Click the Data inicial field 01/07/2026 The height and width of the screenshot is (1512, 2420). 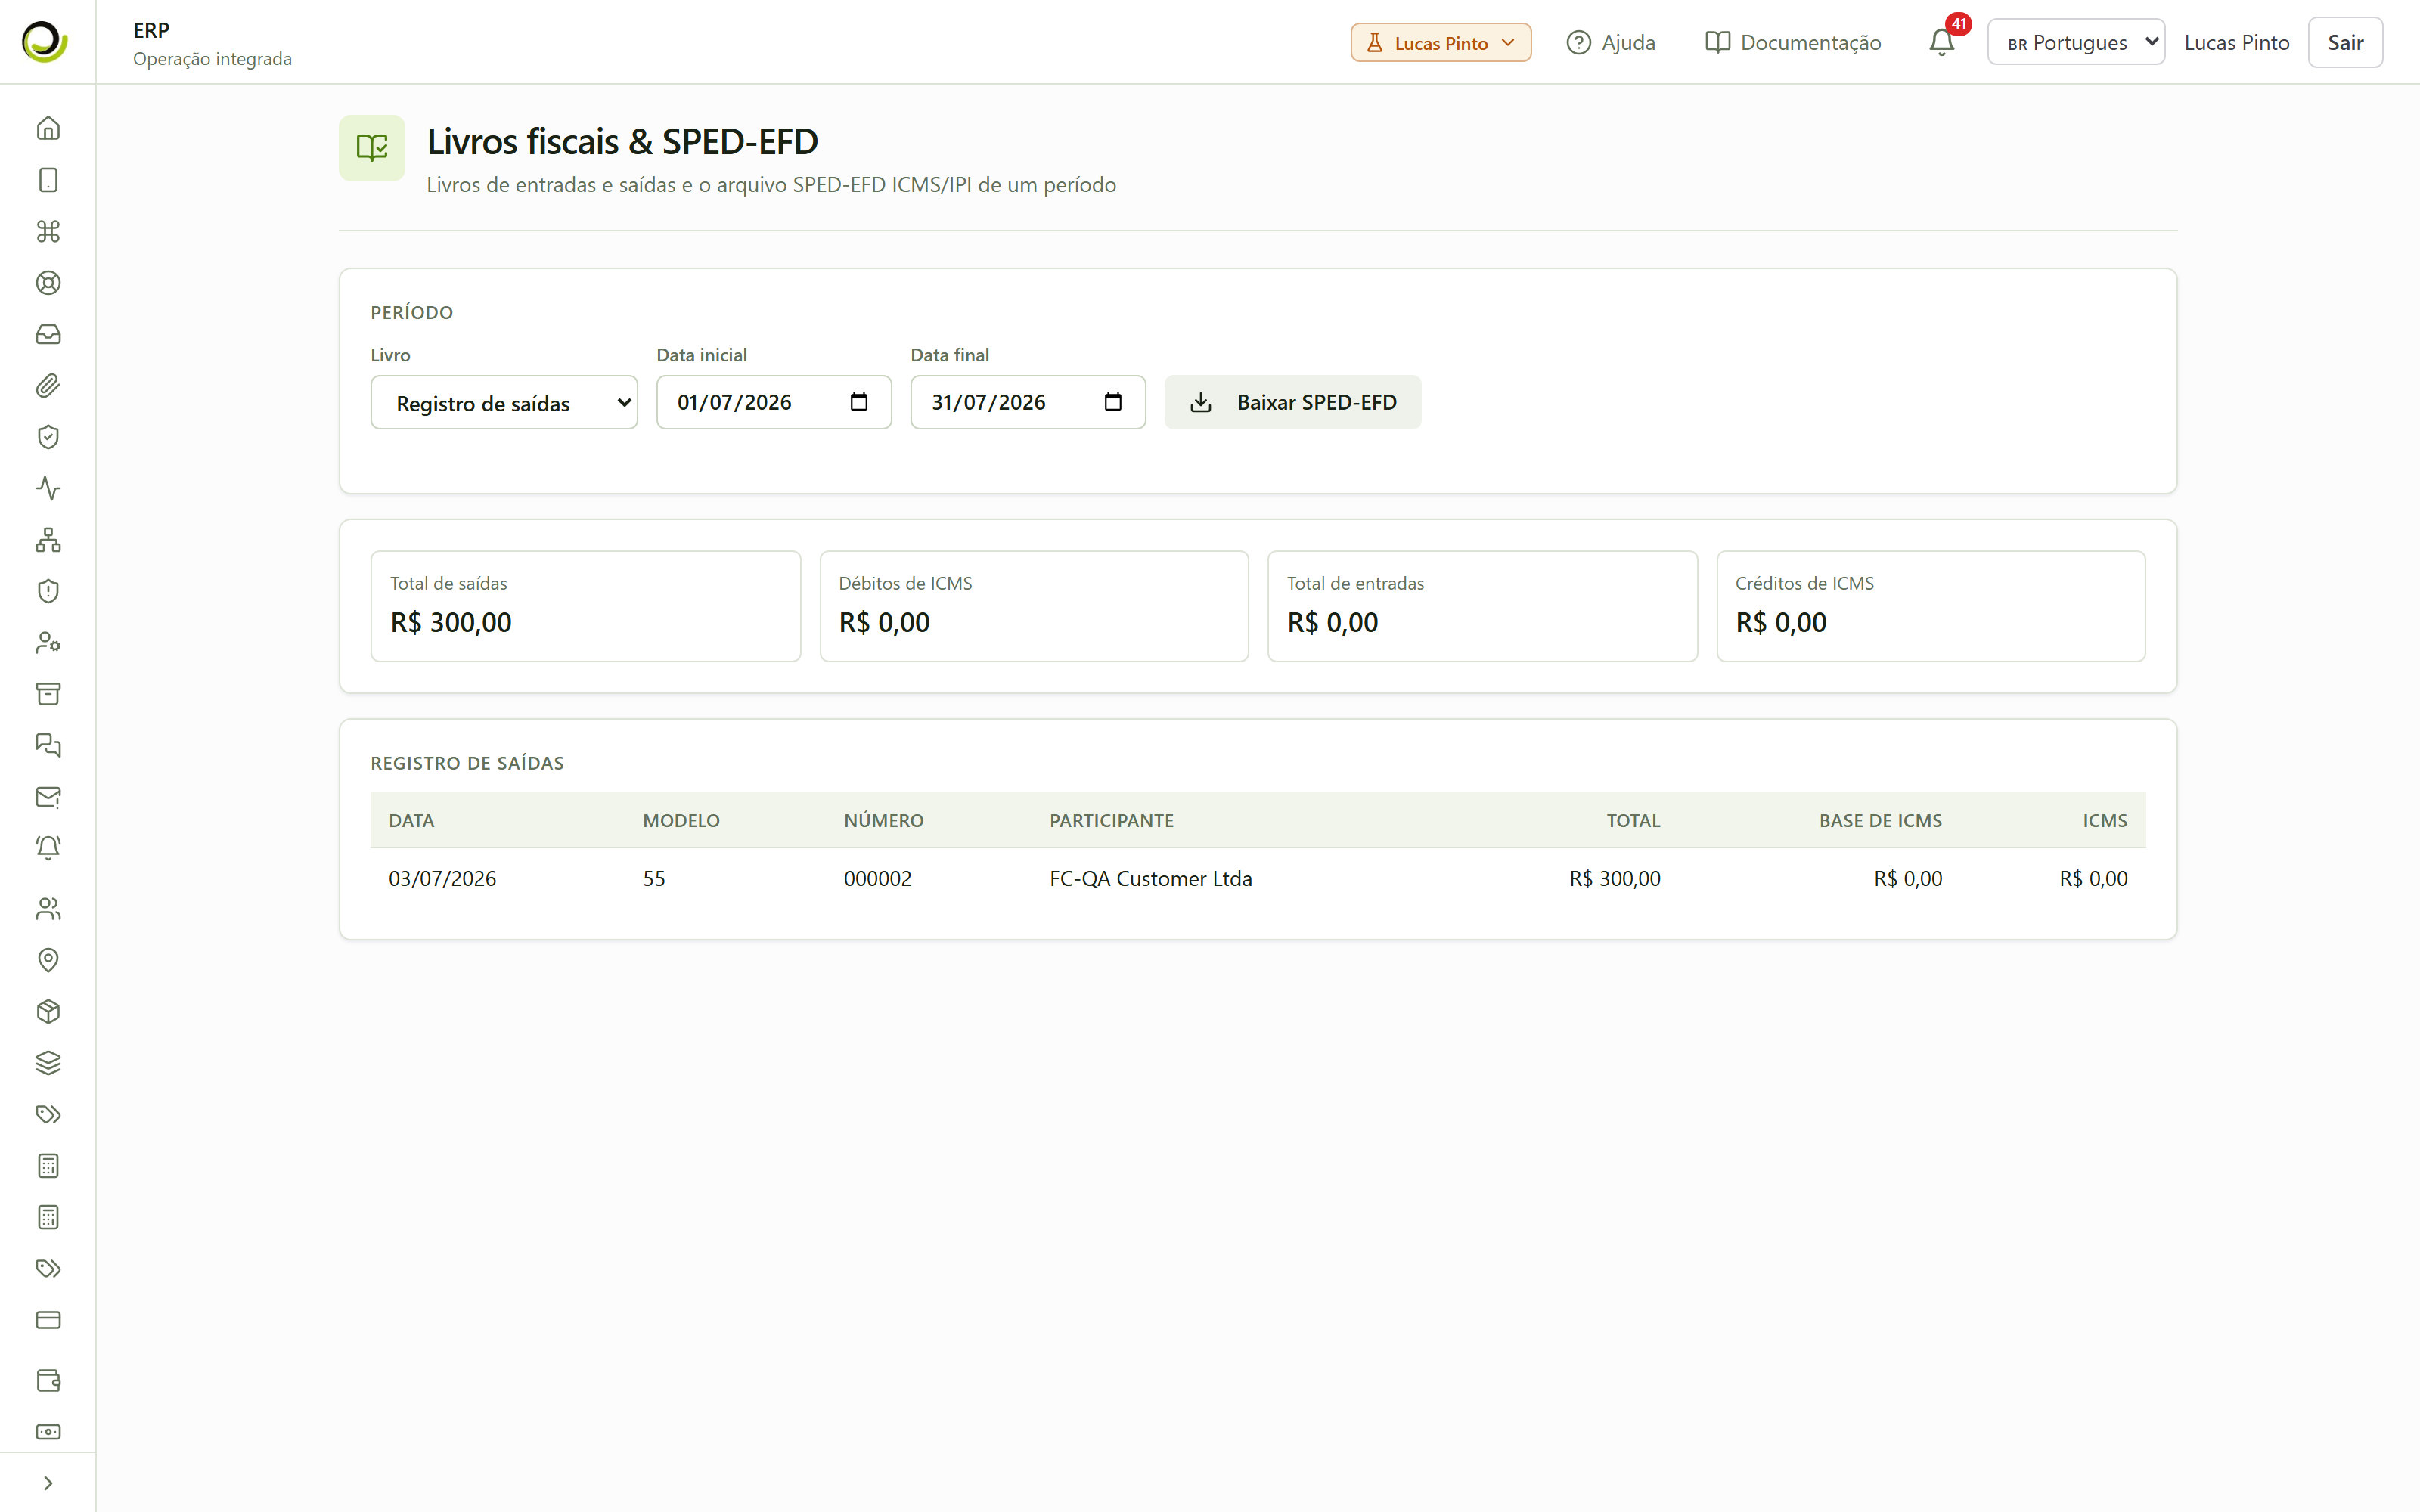[x=774, y=402]
